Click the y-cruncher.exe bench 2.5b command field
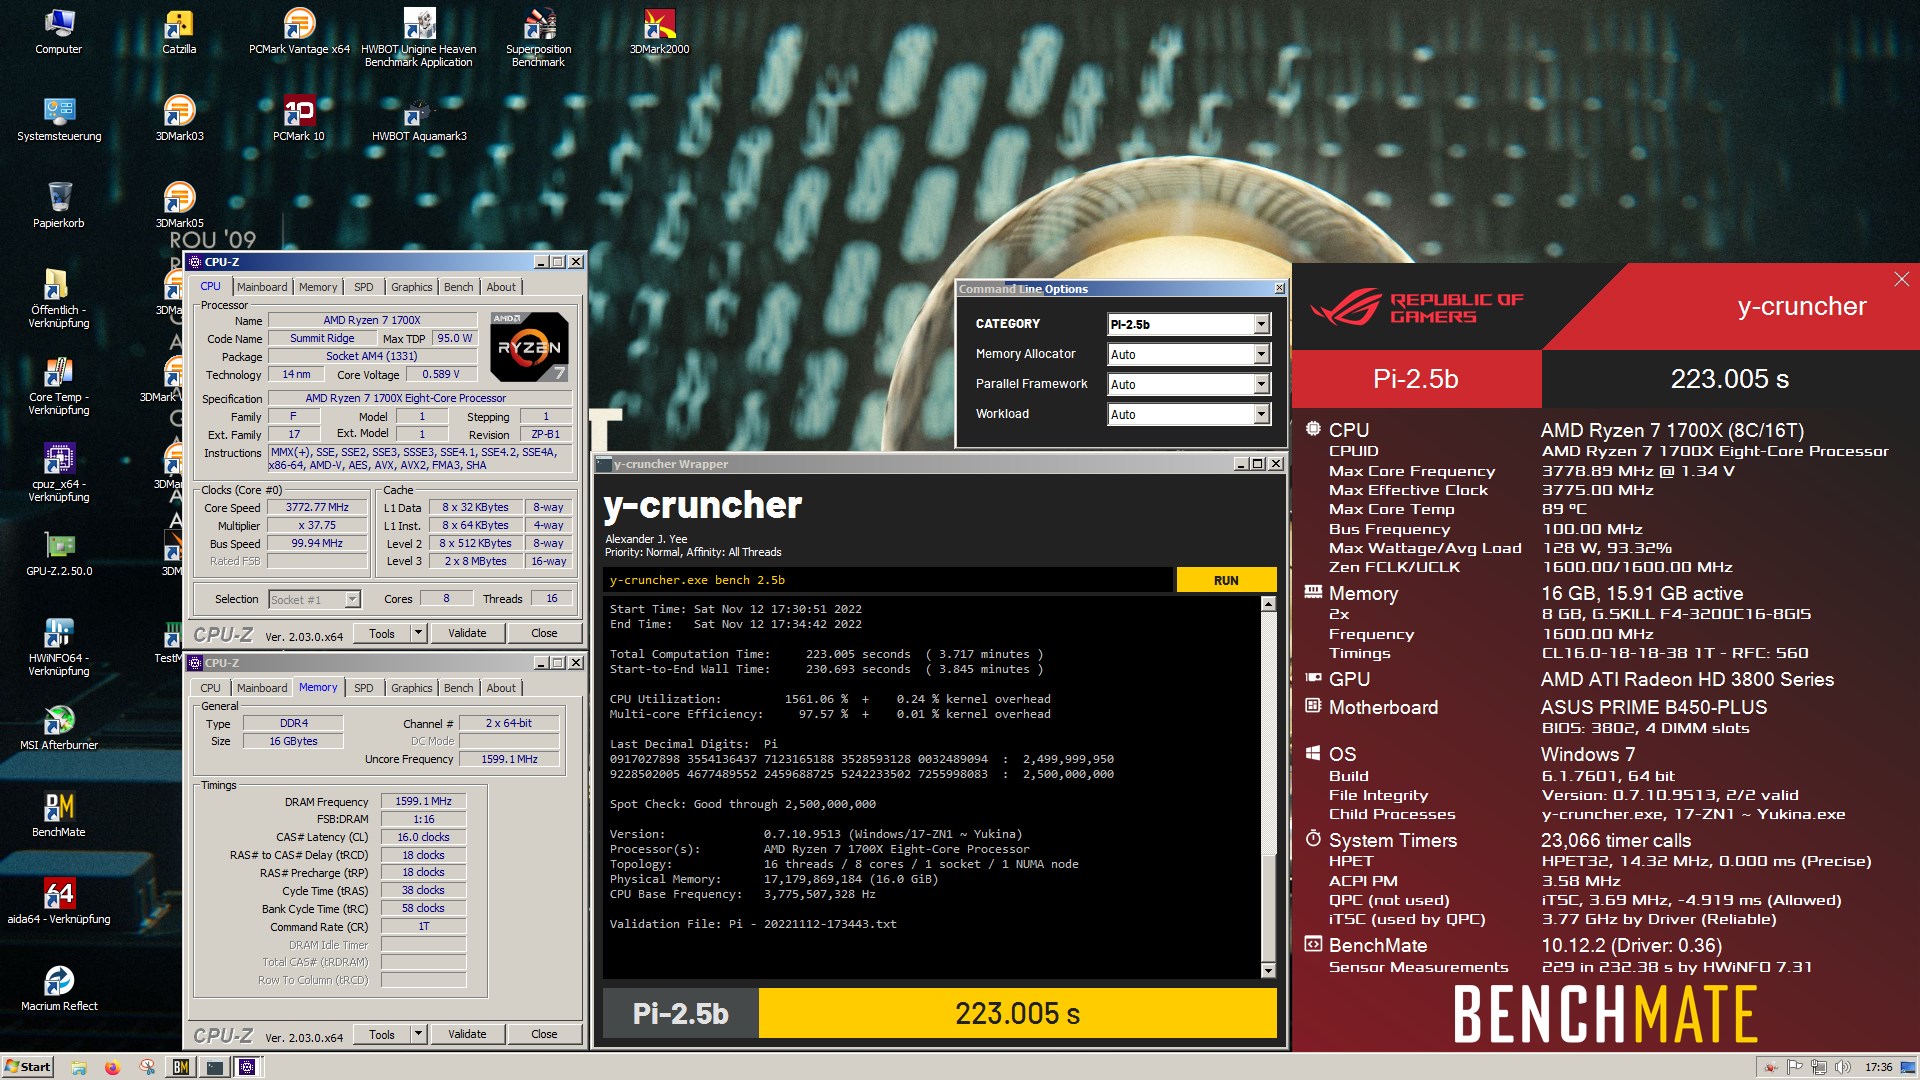The image size is (1920, 1080). click(x=887, y=580)
